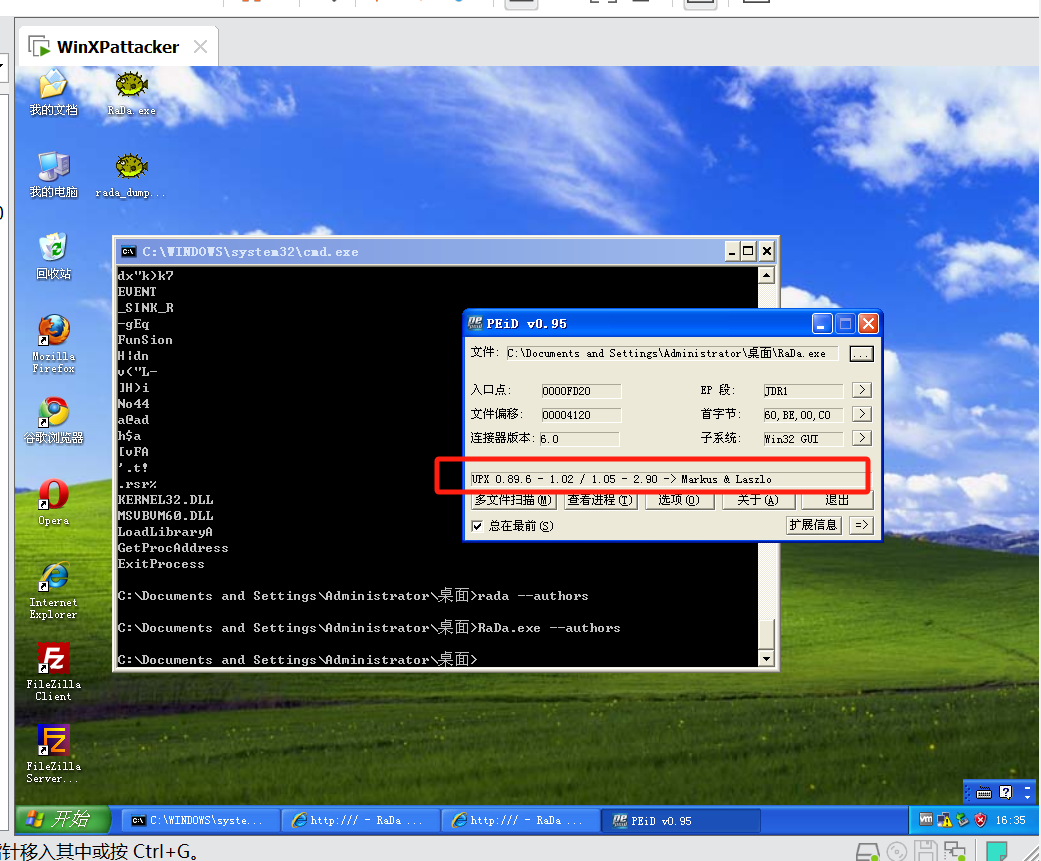This screenshot has height=861, width=1041.
Task: Expand PEiD extra panel arrow button
Action: [861, 525]
